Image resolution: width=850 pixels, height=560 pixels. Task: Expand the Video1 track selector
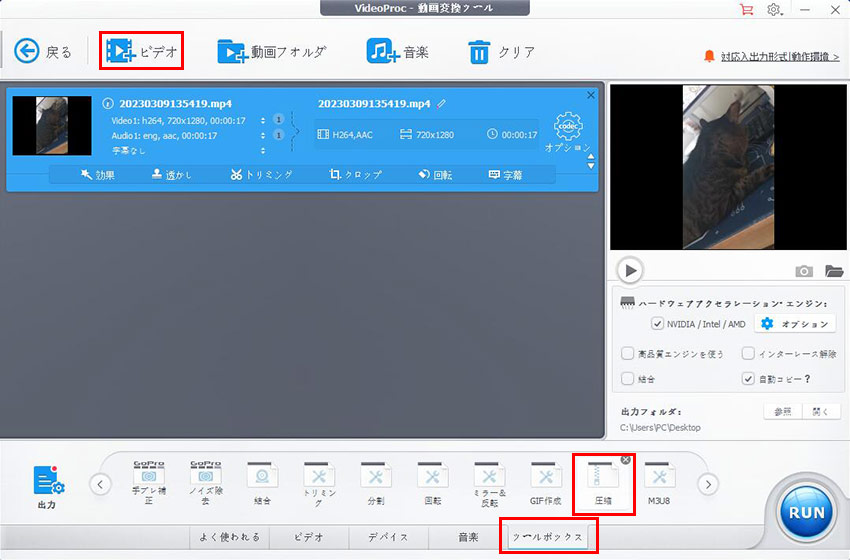(x=263, y=120)
